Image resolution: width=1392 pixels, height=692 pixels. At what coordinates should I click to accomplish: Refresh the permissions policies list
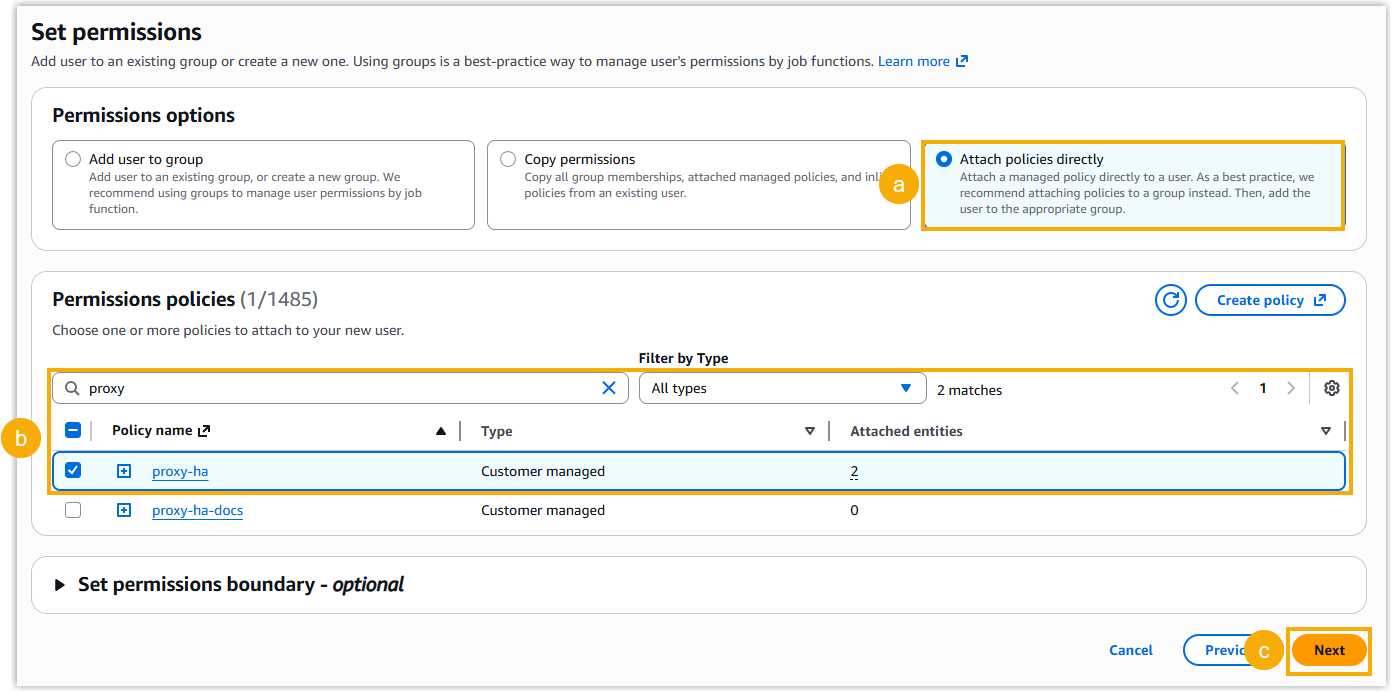[1170, 300]
